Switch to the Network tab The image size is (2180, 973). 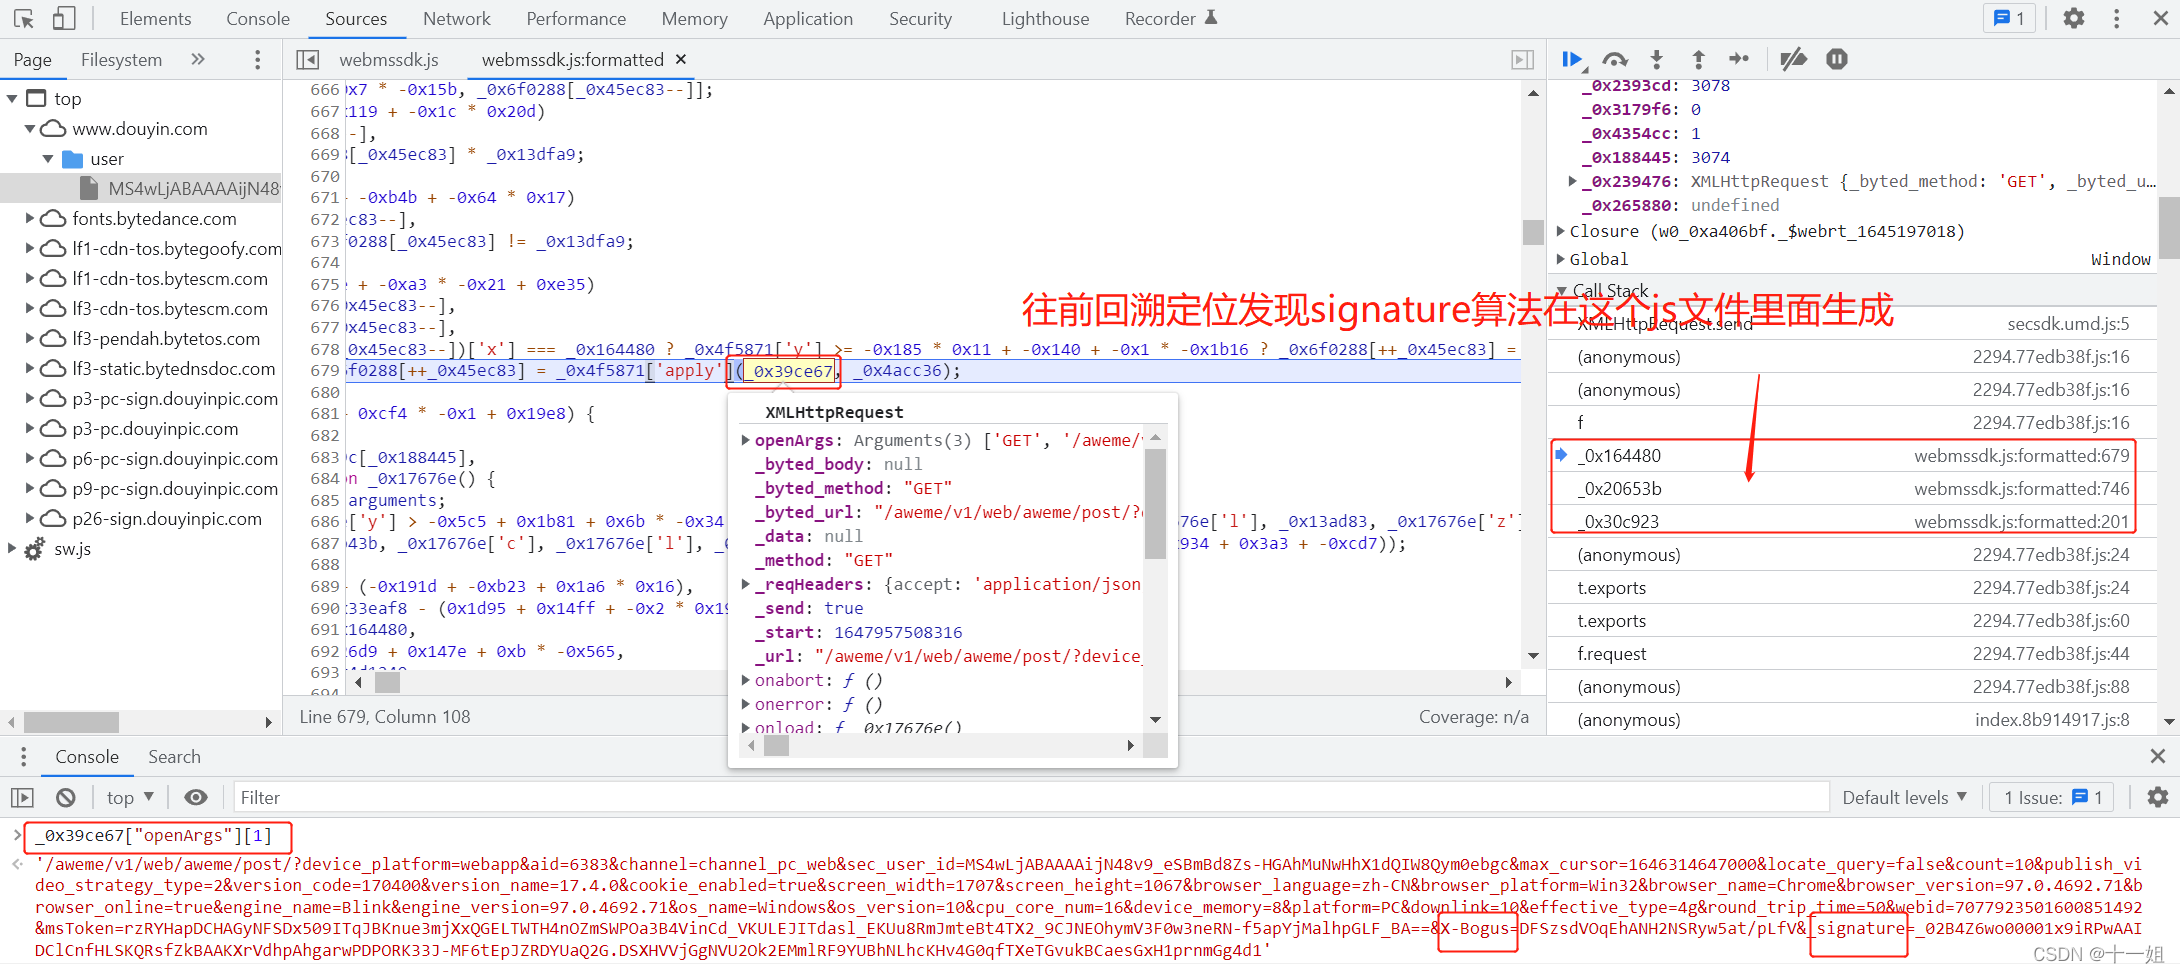pos(456,19)
